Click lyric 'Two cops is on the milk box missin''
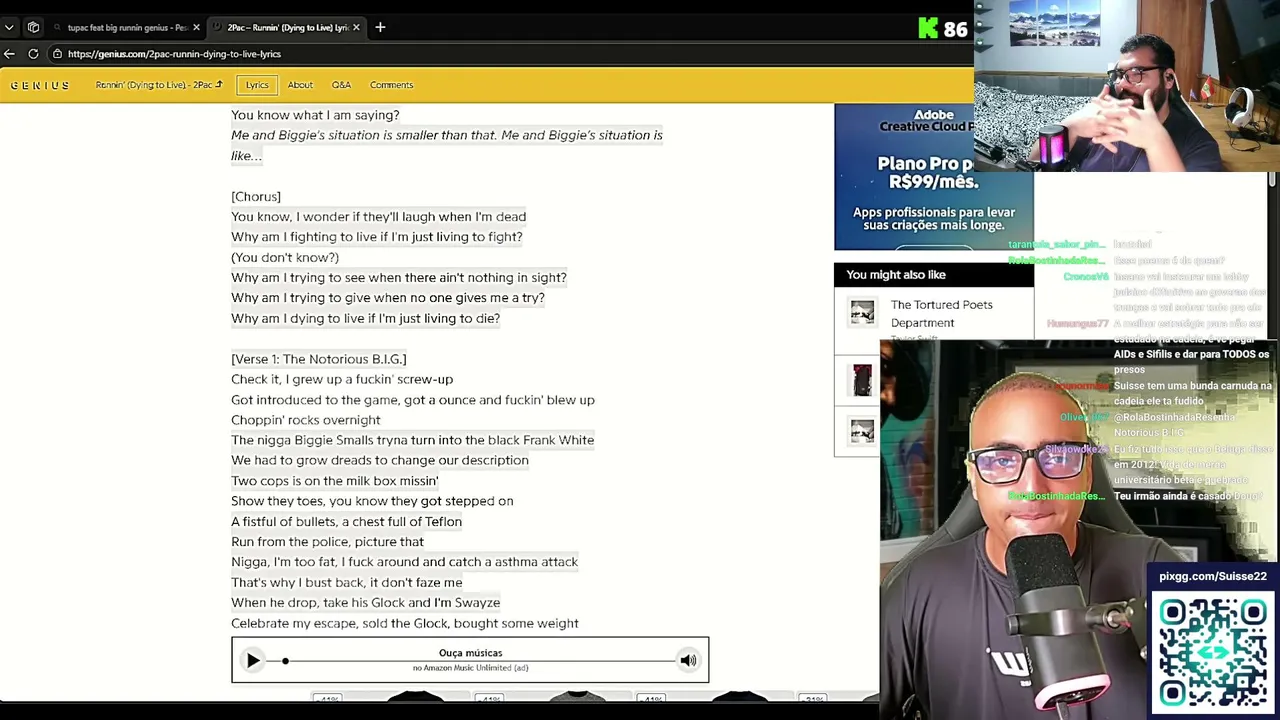Viewport: 1280px width, 720px height. (335, 481)
